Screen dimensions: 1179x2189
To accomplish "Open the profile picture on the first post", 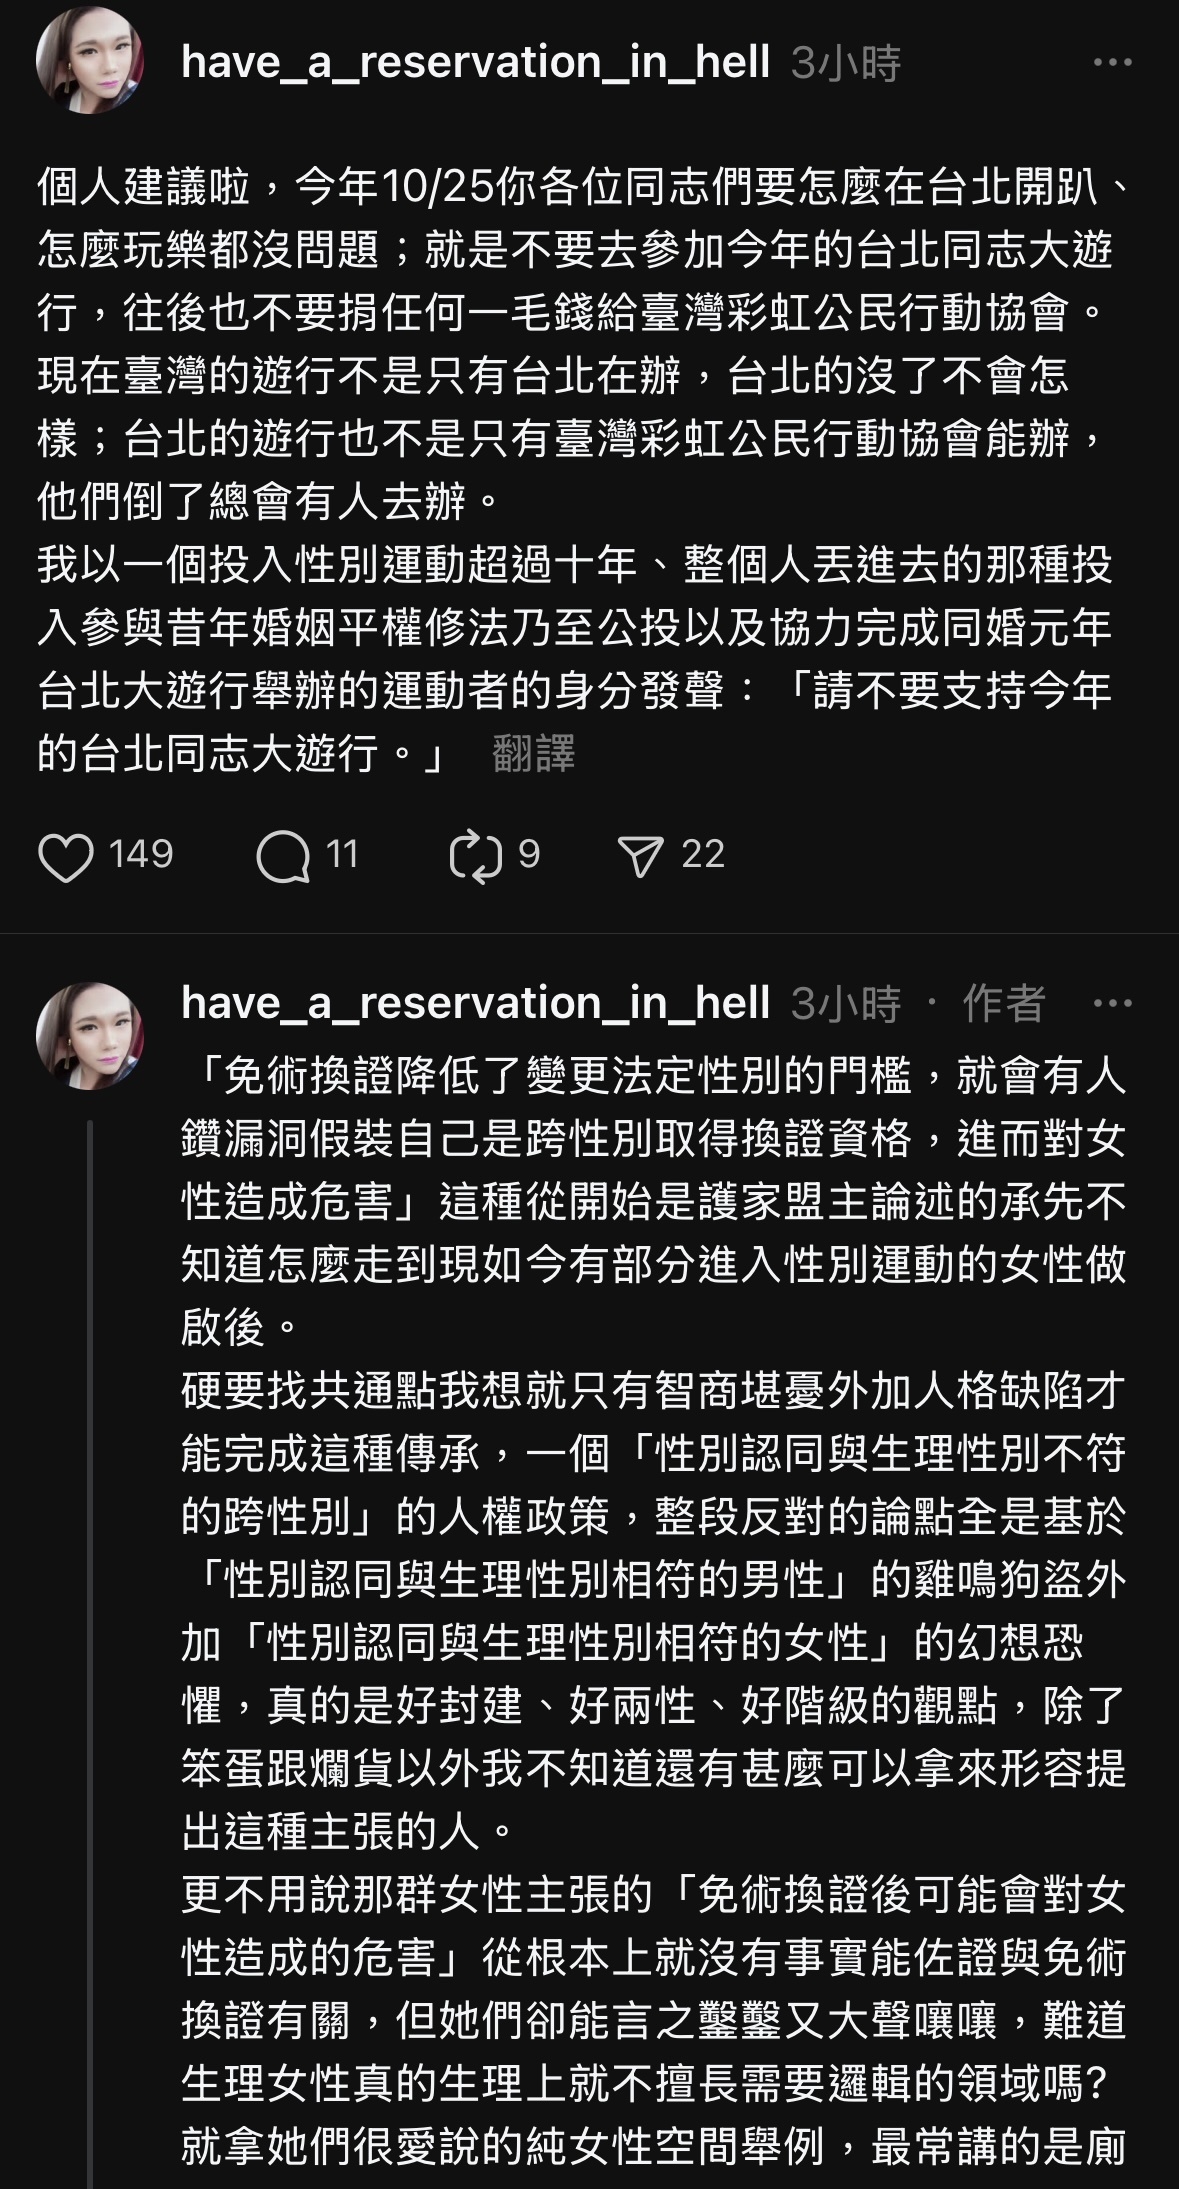I will point(89,62).
